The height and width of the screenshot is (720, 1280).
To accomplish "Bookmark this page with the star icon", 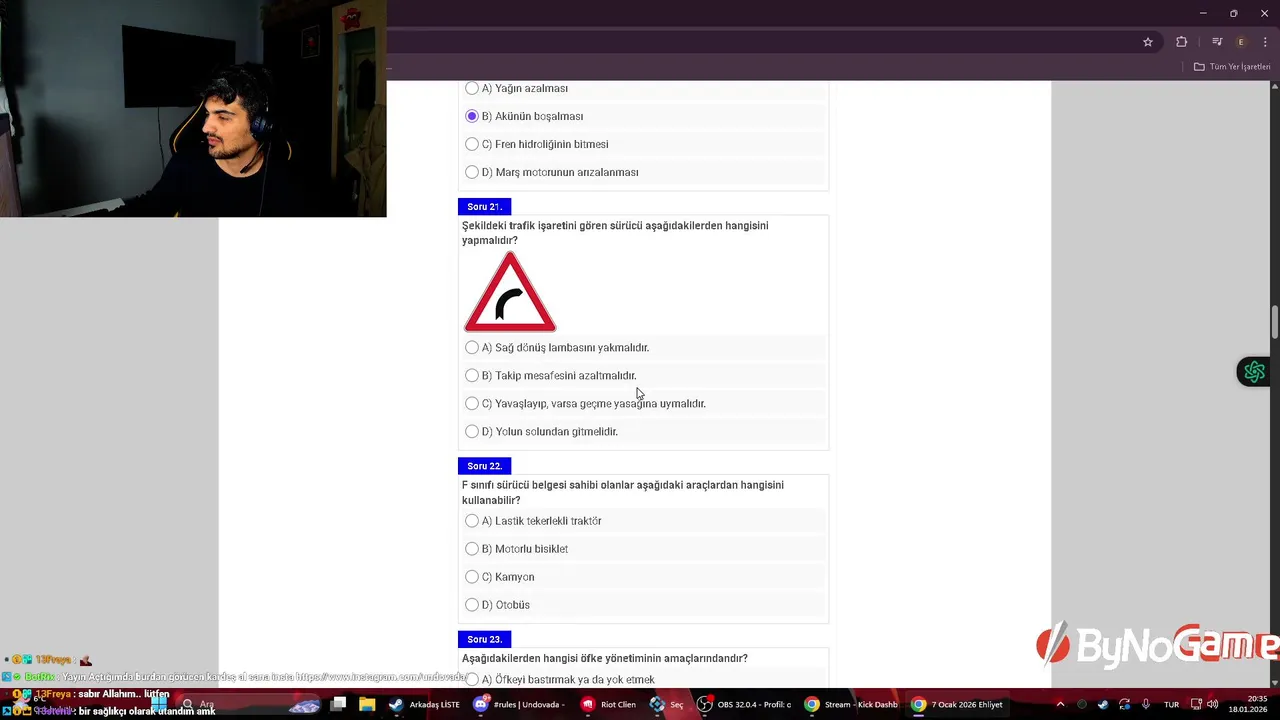I will pos(1148,42).
